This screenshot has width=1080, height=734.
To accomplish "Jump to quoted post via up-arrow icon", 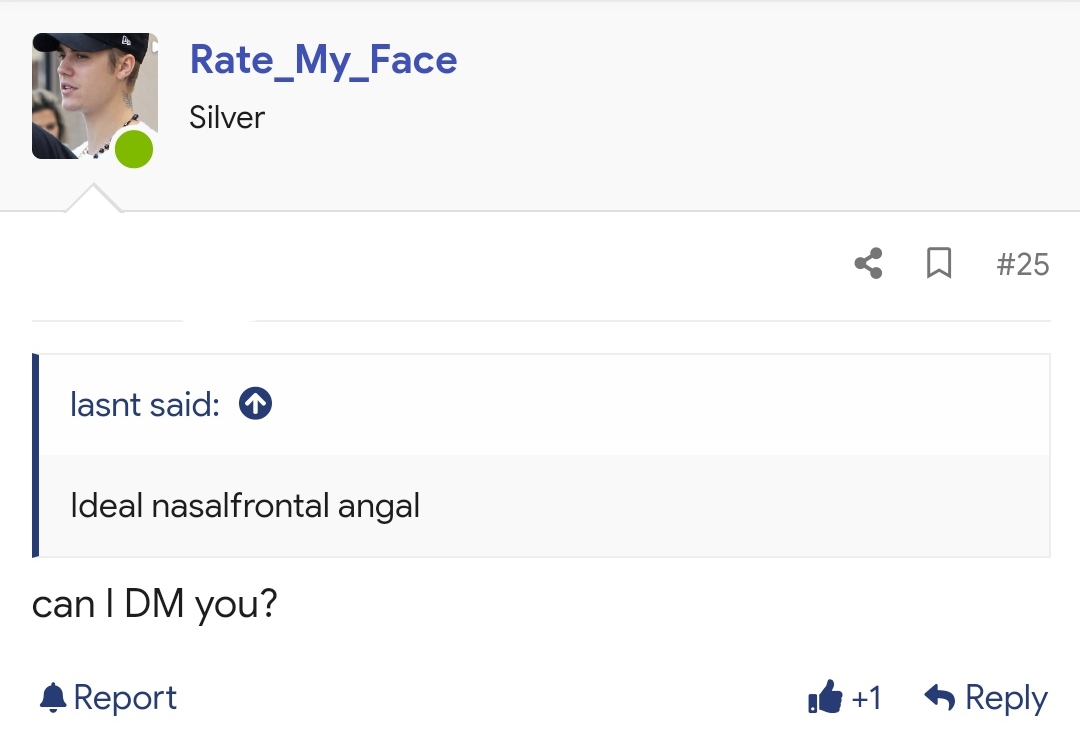I will (x=256, y=403).
